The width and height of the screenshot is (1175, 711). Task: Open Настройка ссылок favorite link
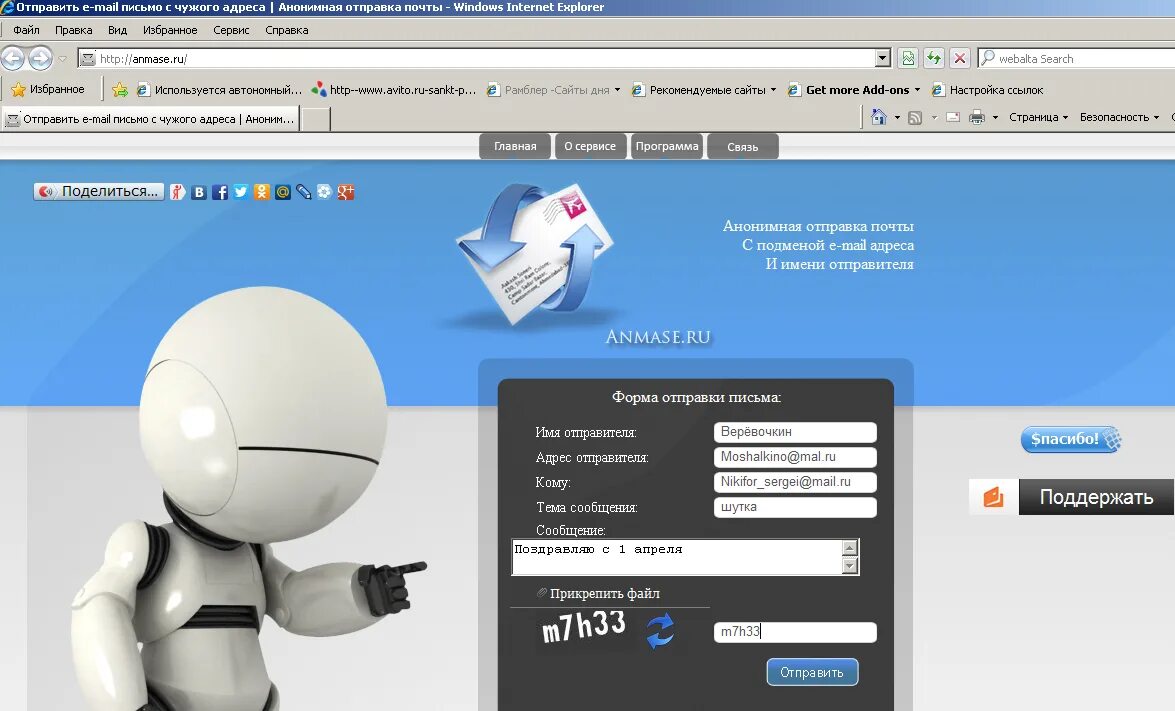click(987, 90)
